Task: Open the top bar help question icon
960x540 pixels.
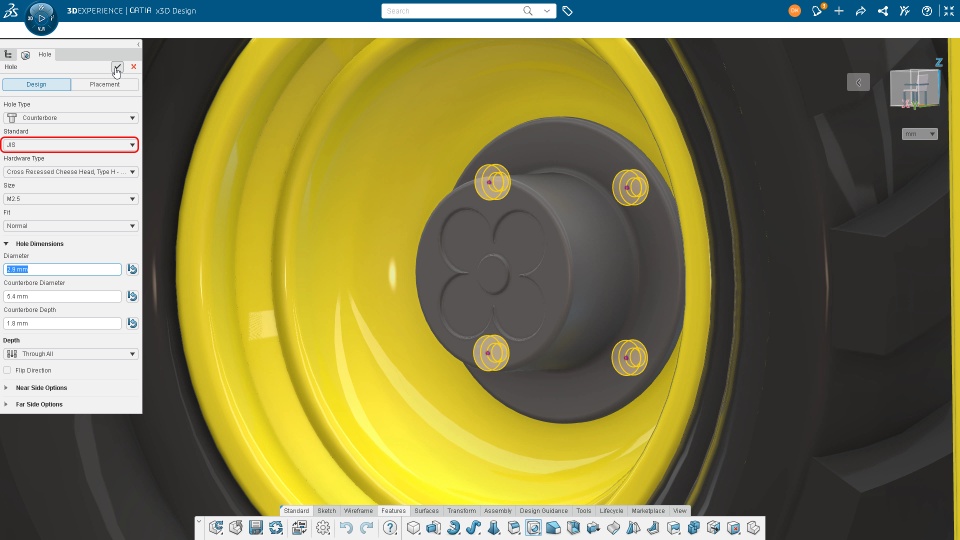Action: (927, 11)
